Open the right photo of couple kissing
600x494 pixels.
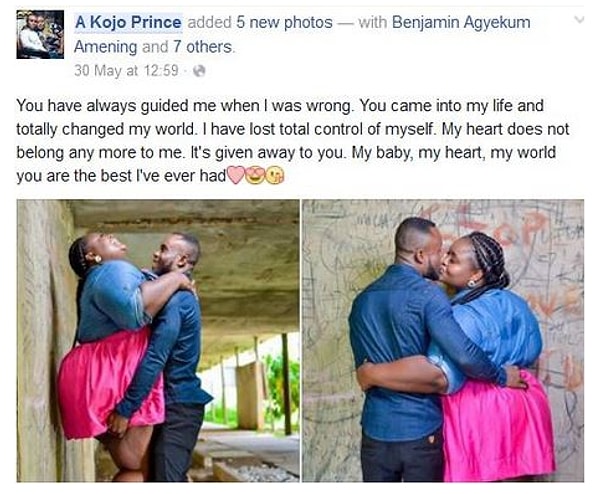pos(443,341)
